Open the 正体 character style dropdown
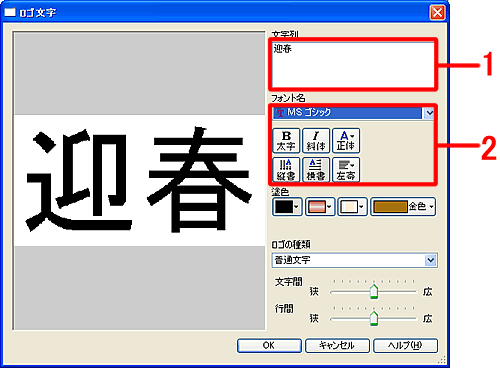 [346, 141]
